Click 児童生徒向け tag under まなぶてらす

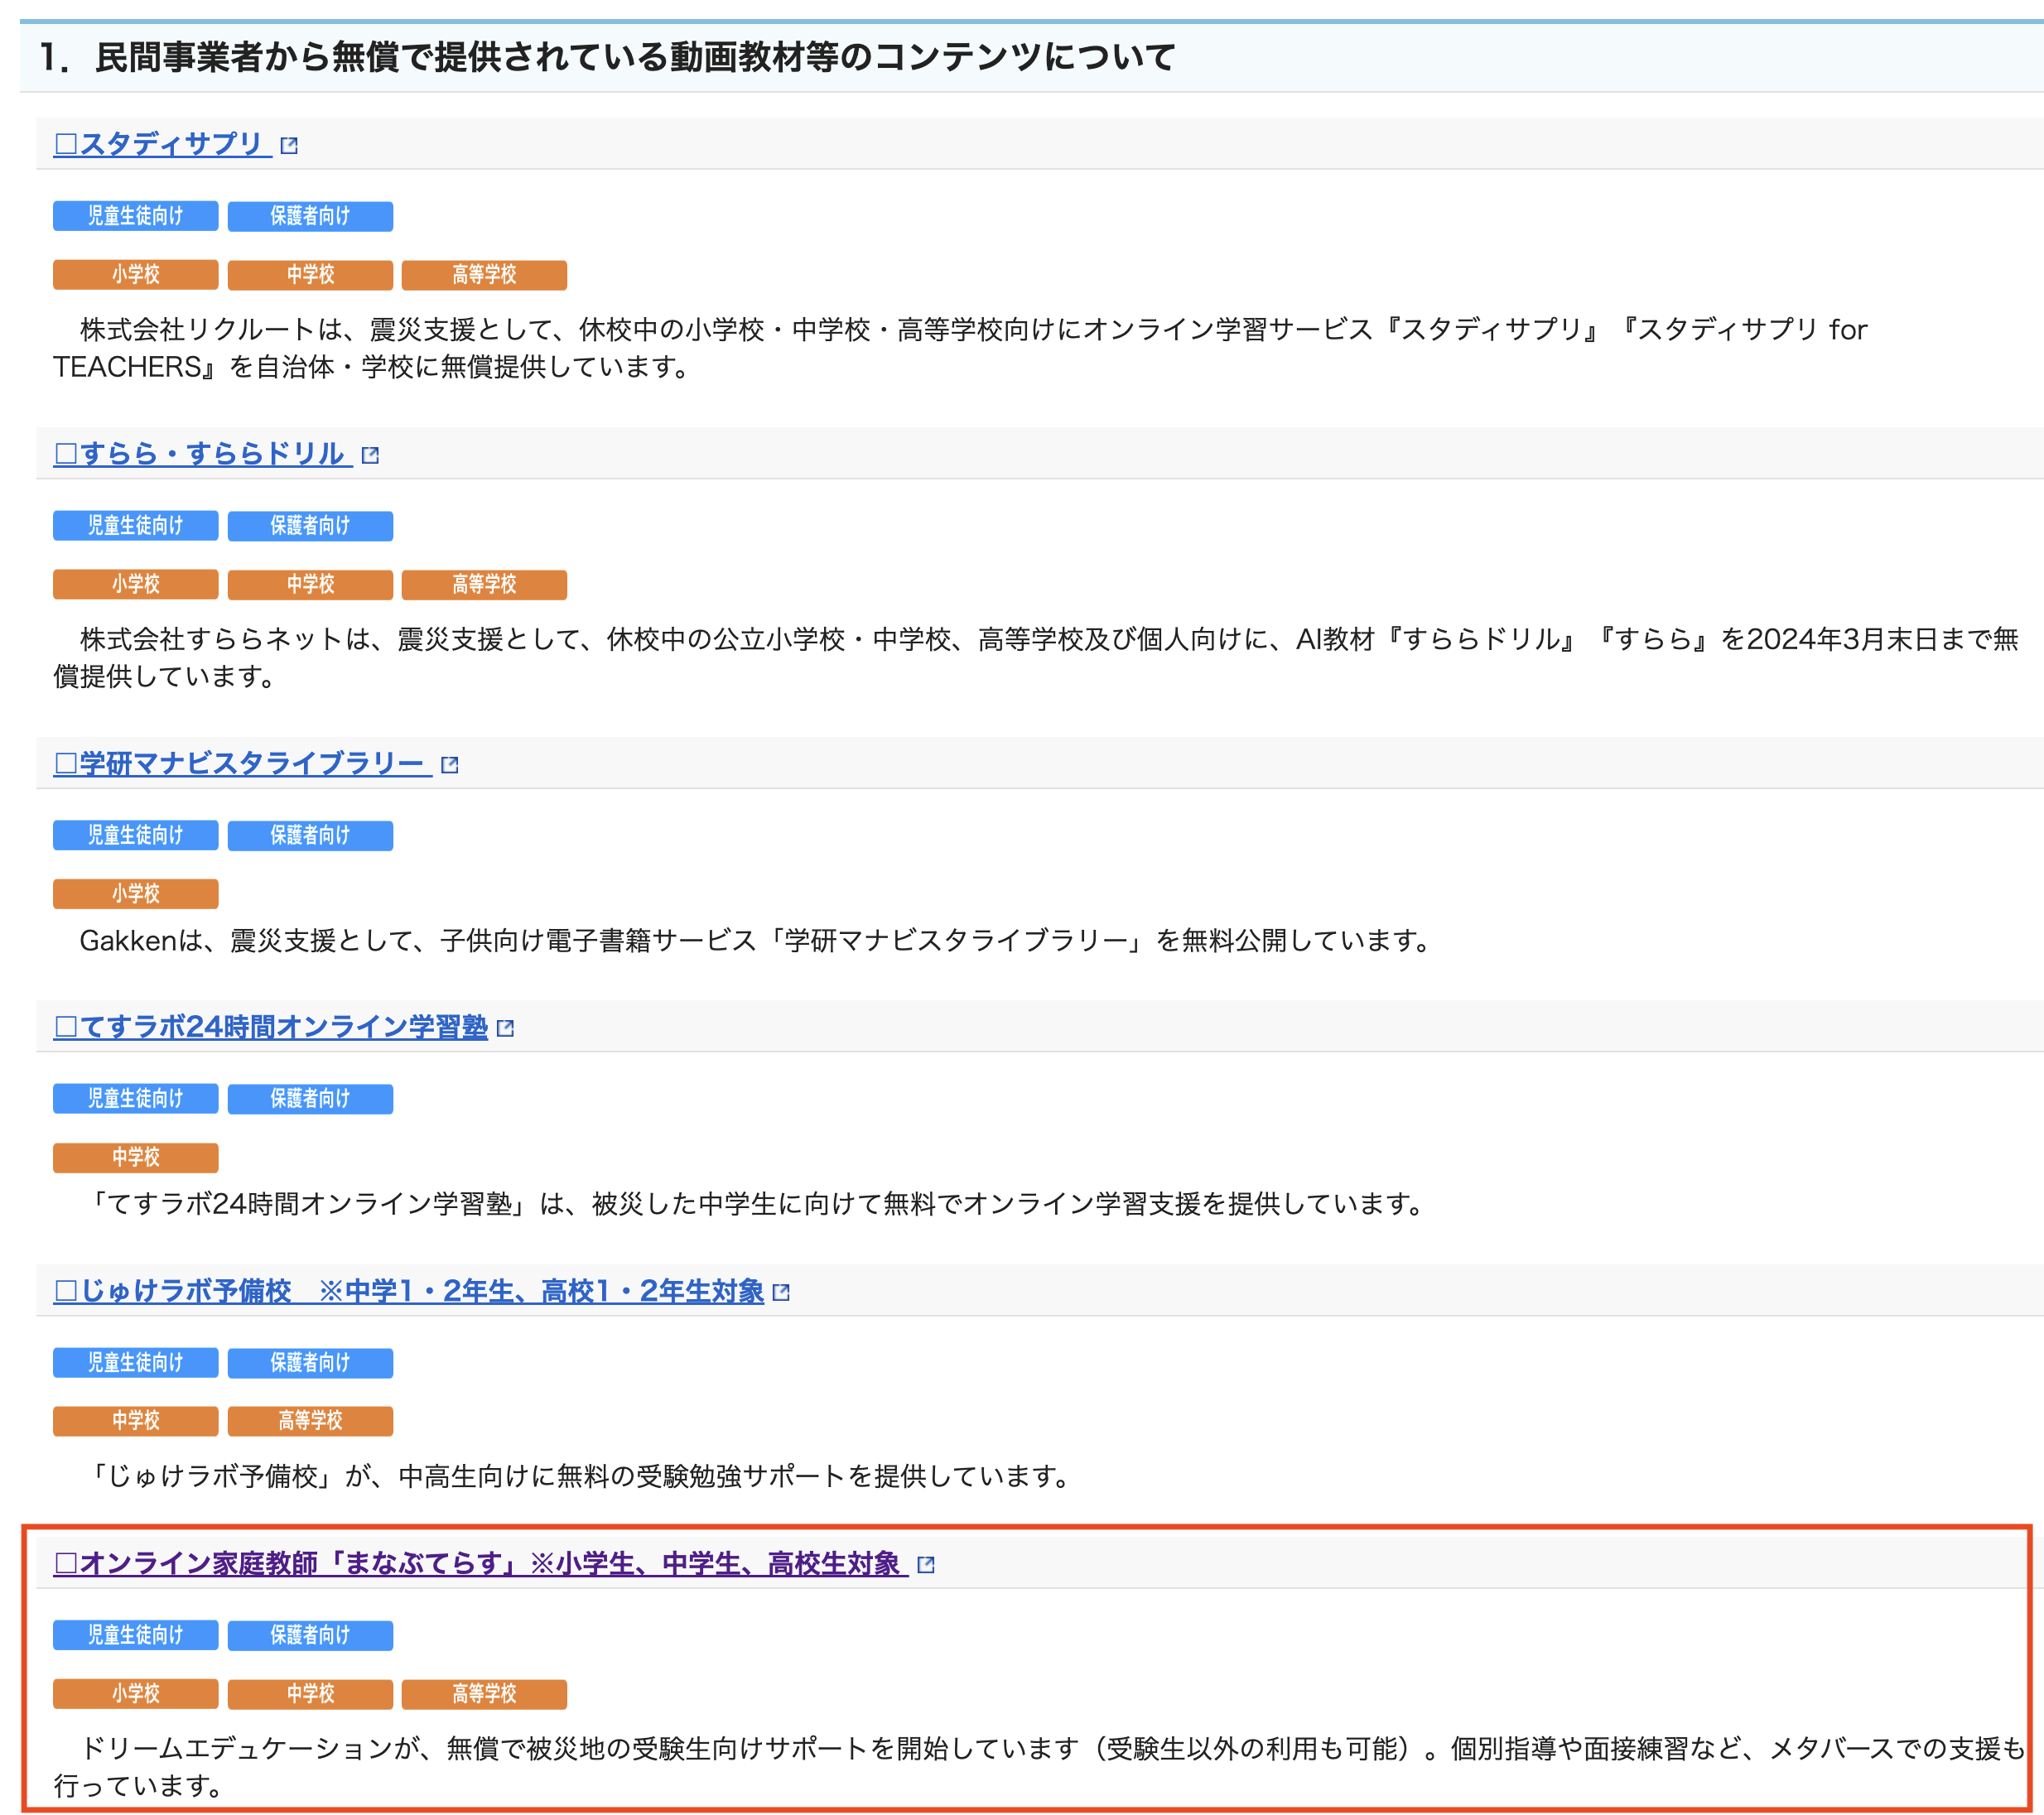pos(136,1636)
